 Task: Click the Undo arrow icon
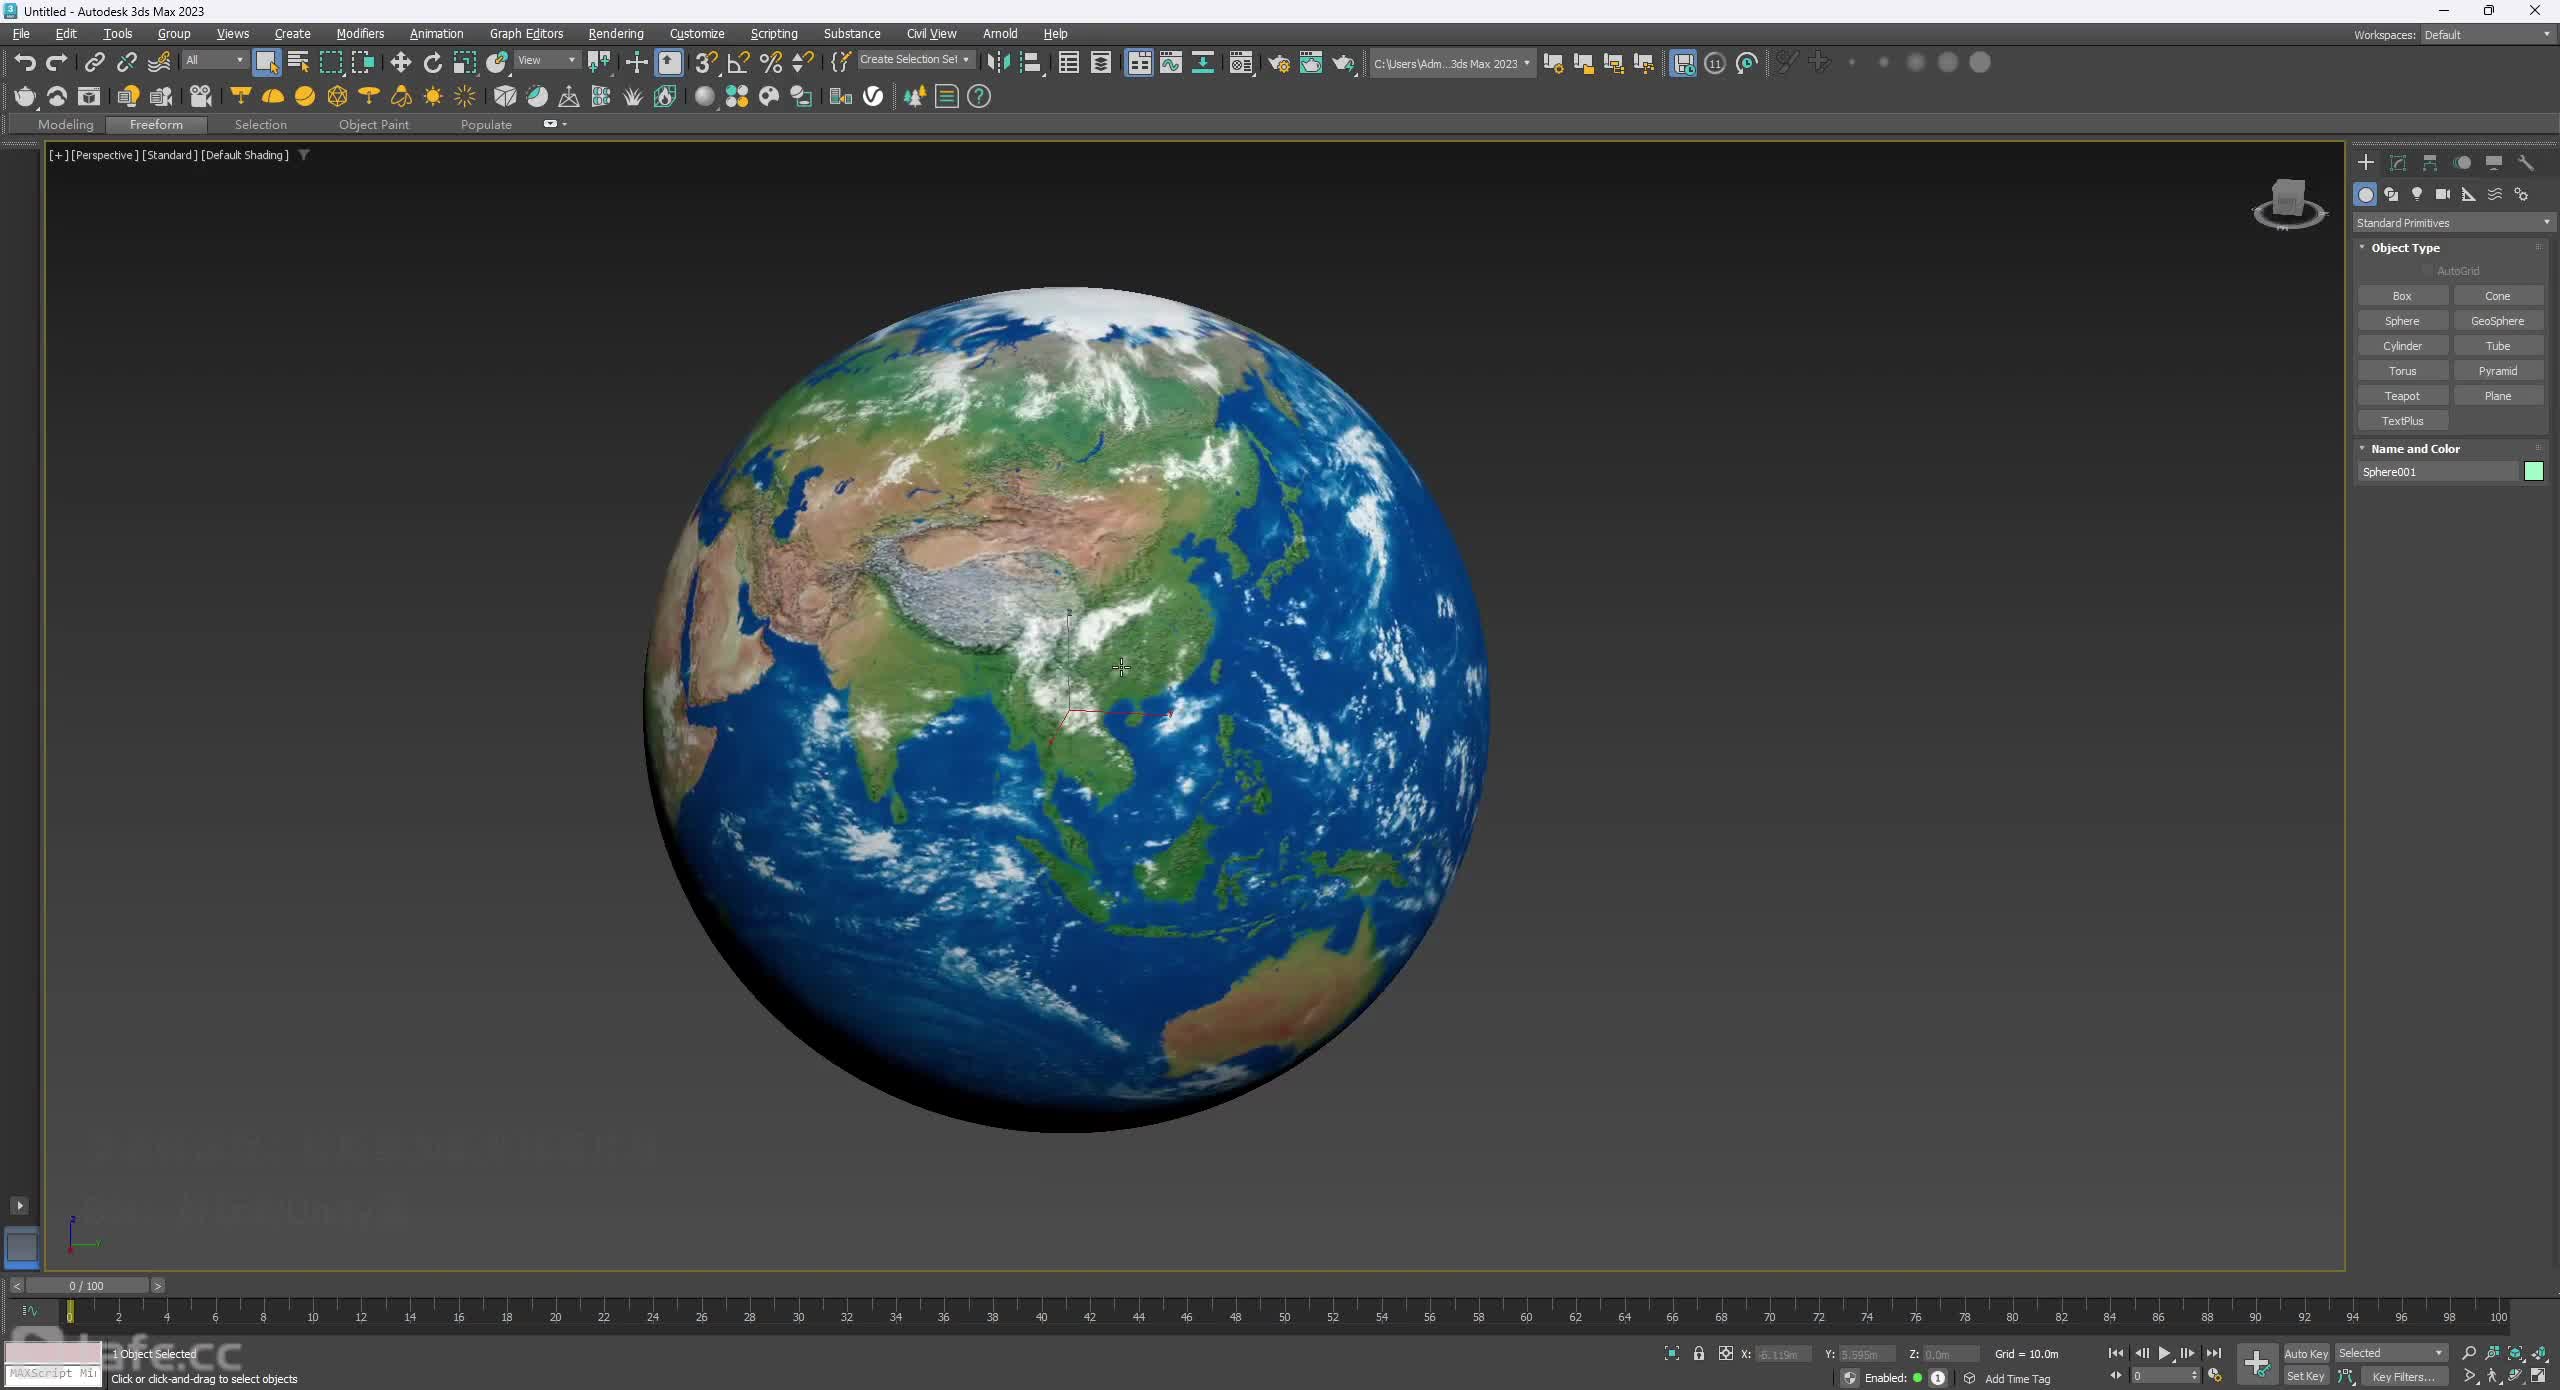point(25,63)
